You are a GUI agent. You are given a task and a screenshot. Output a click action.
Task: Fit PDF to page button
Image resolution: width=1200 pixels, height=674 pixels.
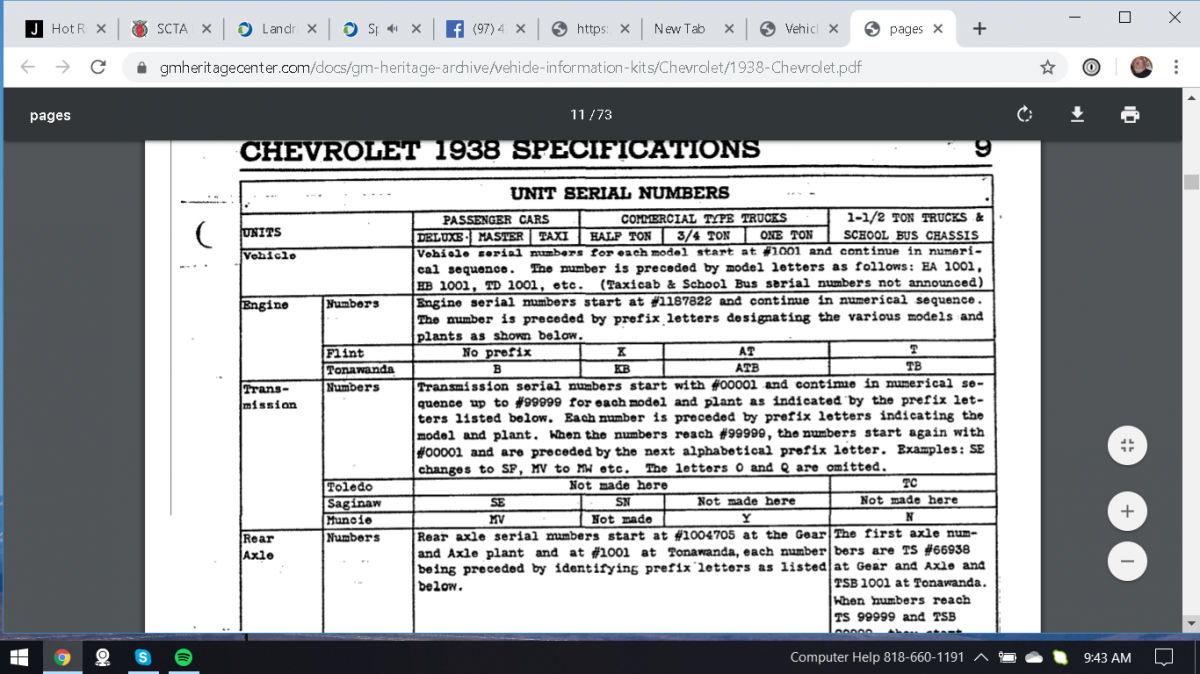1127,446
